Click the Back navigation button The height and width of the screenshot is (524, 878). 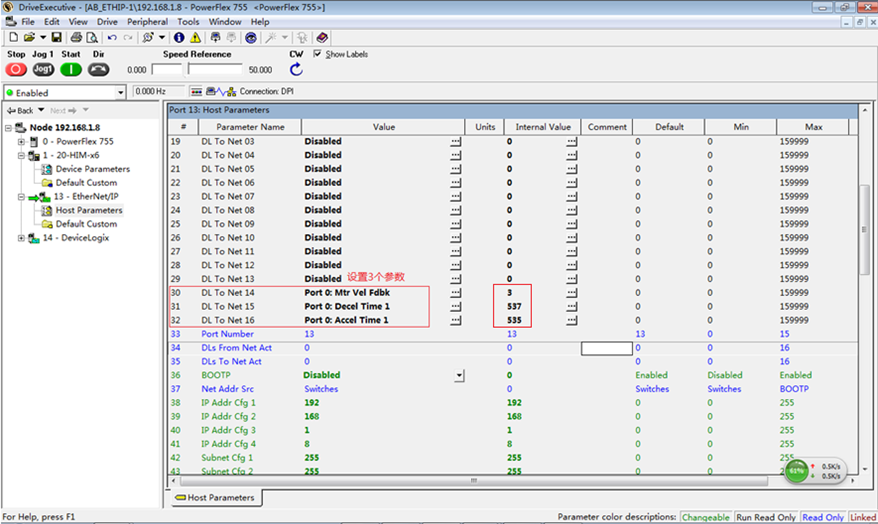pyautogui.click(x=21, y=110)
